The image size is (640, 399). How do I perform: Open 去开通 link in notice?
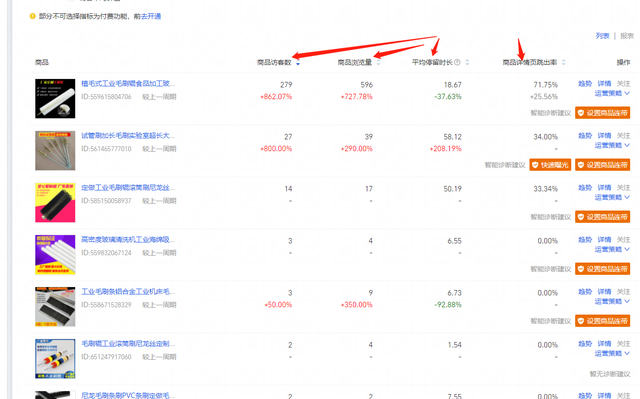(151, 16)
